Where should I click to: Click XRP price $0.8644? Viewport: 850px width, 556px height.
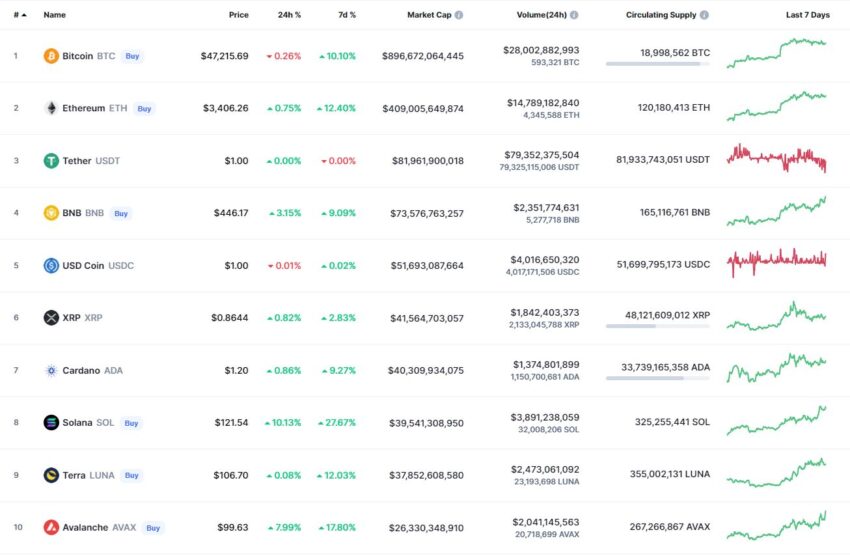point(230,318)
